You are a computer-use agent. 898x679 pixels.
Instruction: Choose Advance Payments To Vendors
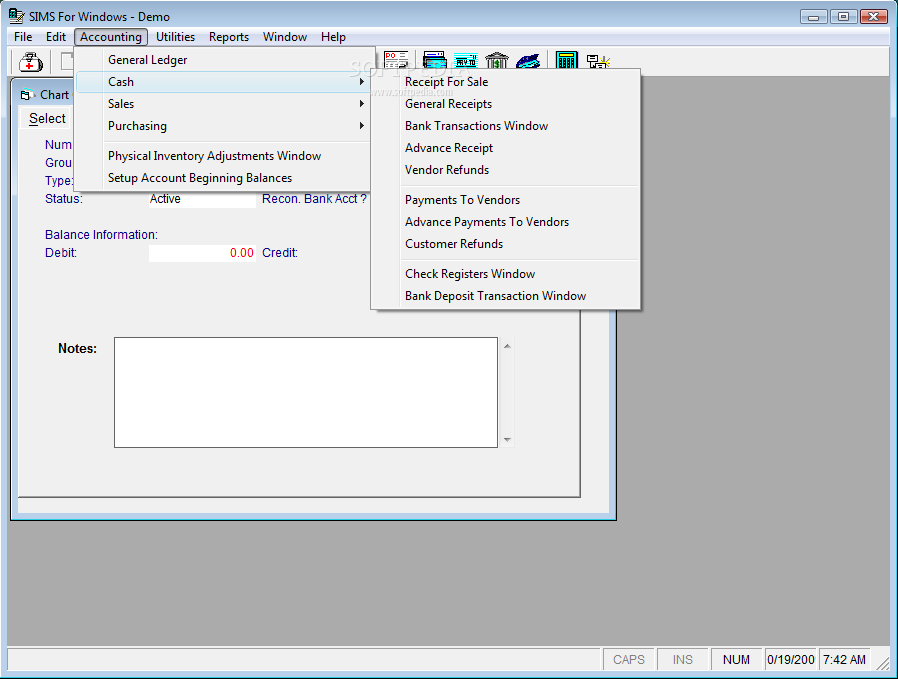click(506, 222)
